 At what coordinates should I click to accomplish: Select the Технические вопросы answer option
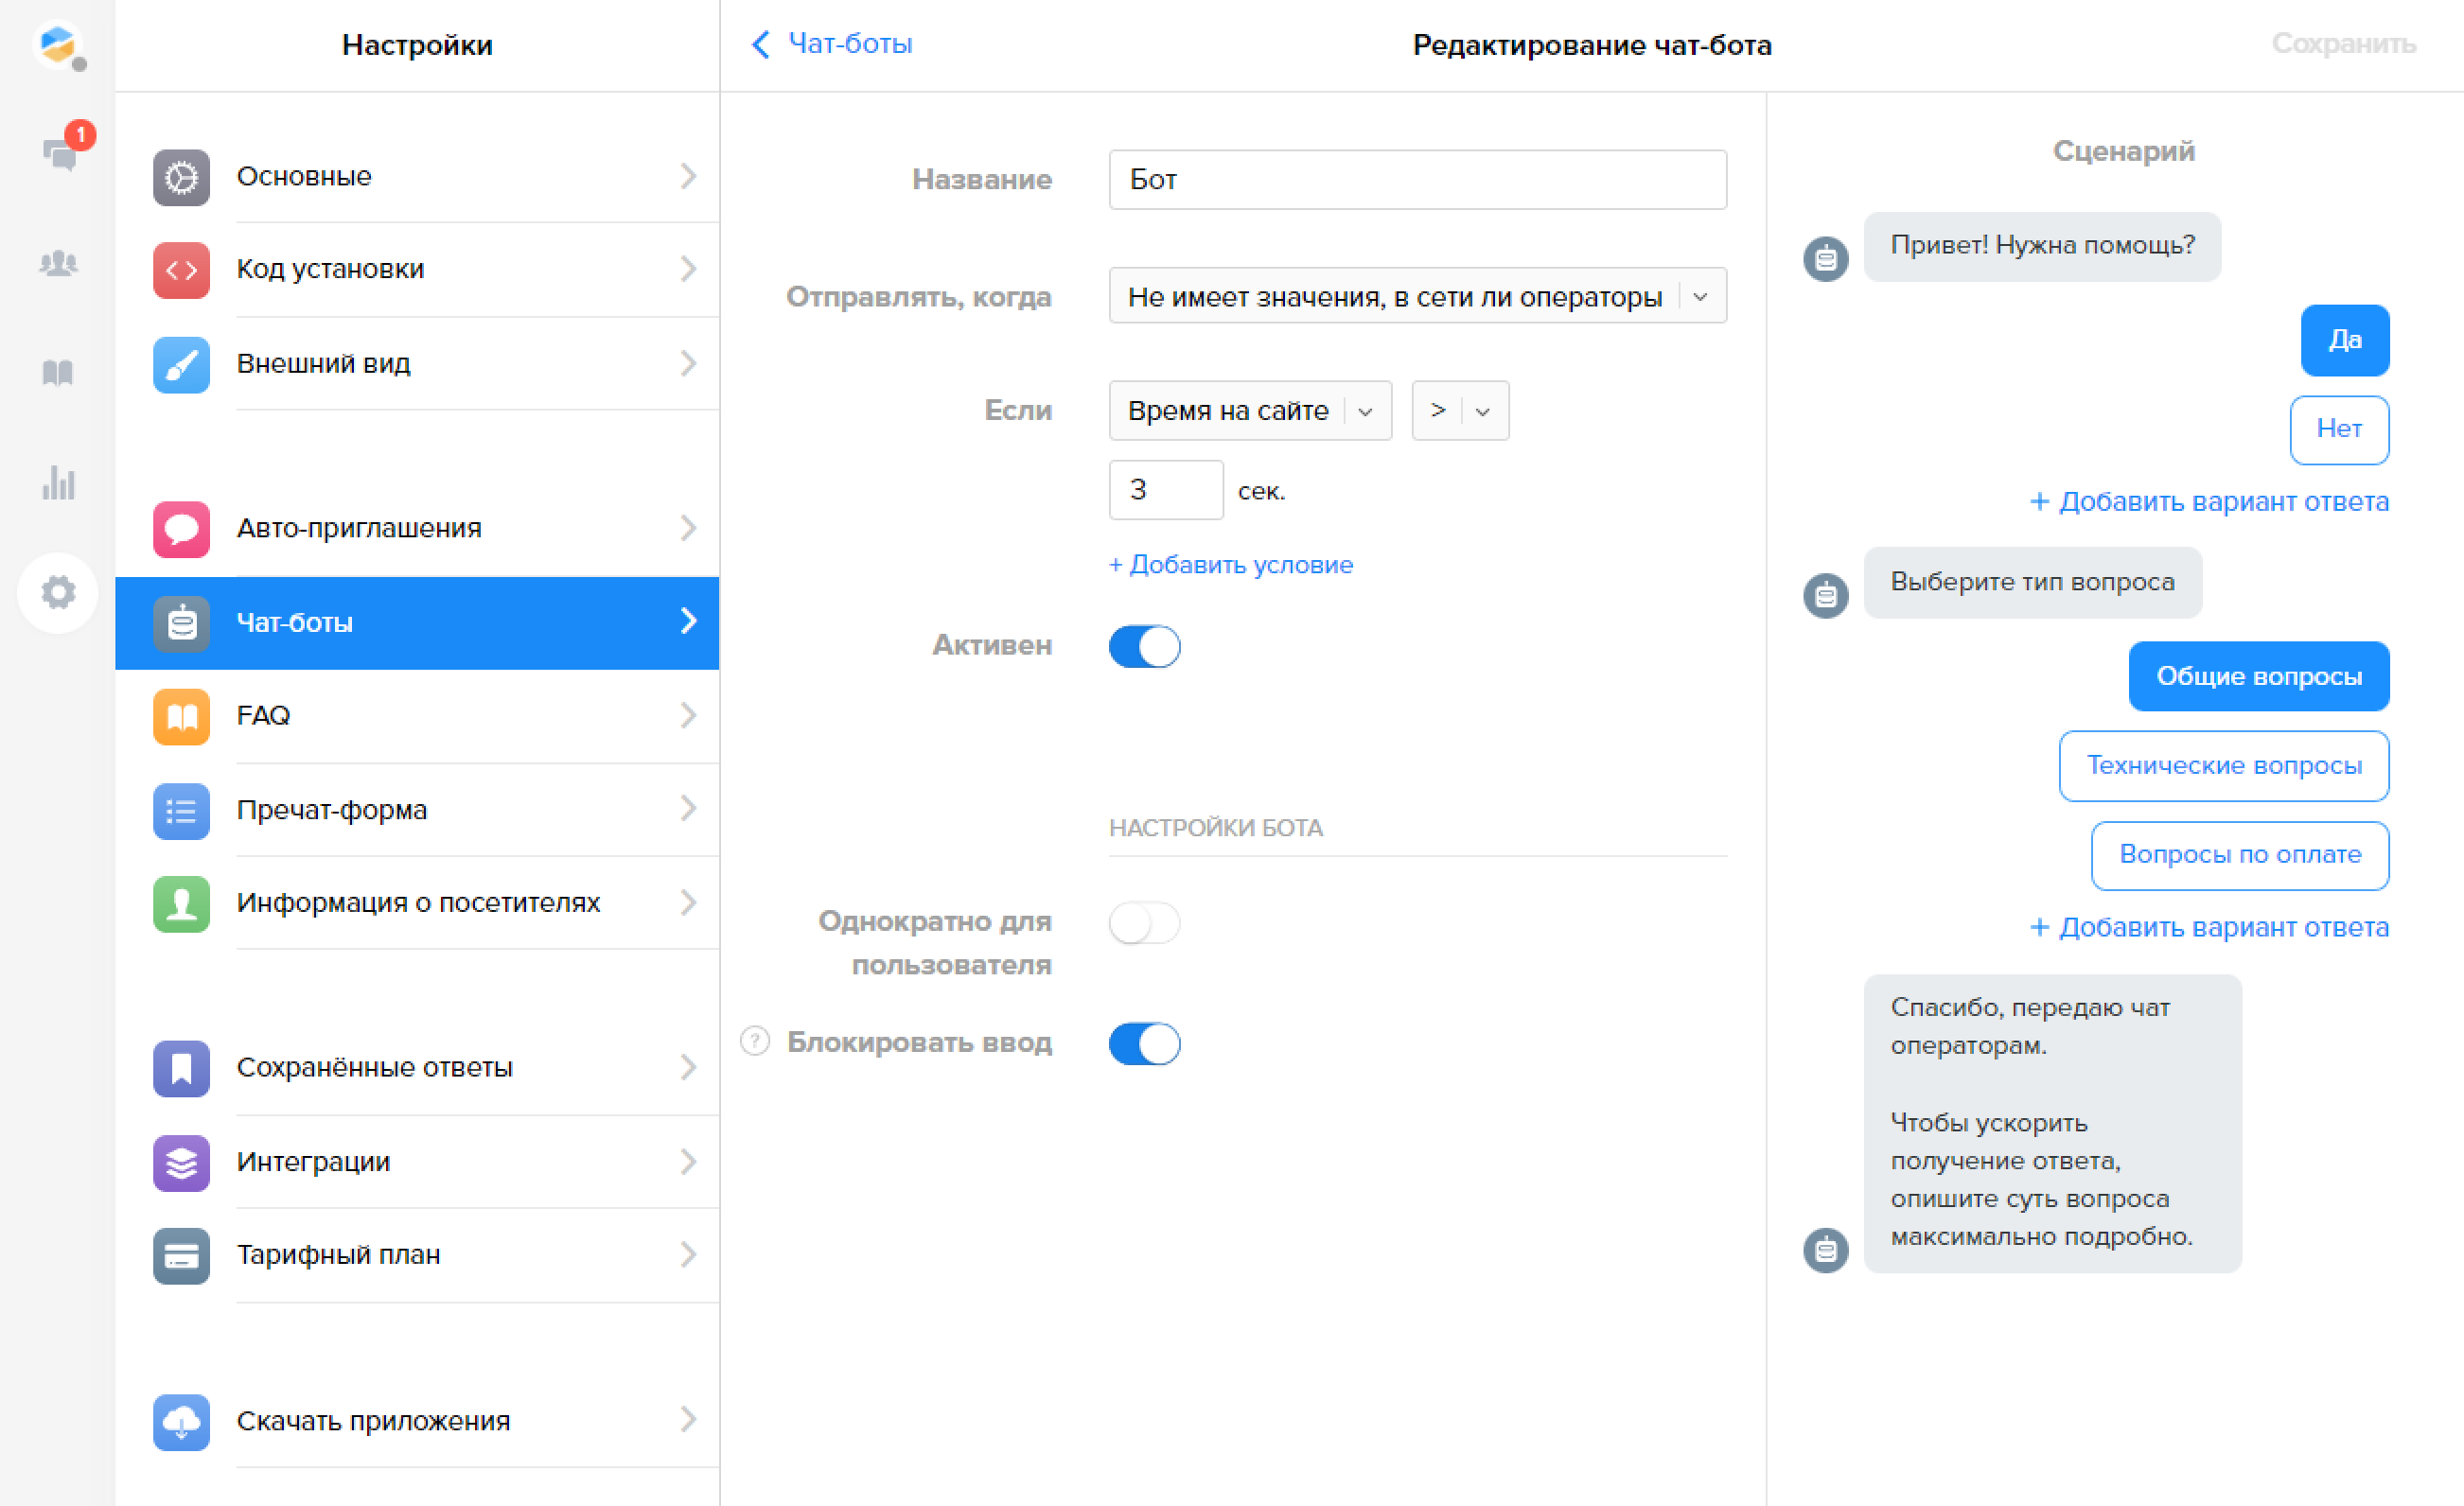click(x=2223, y=766)
